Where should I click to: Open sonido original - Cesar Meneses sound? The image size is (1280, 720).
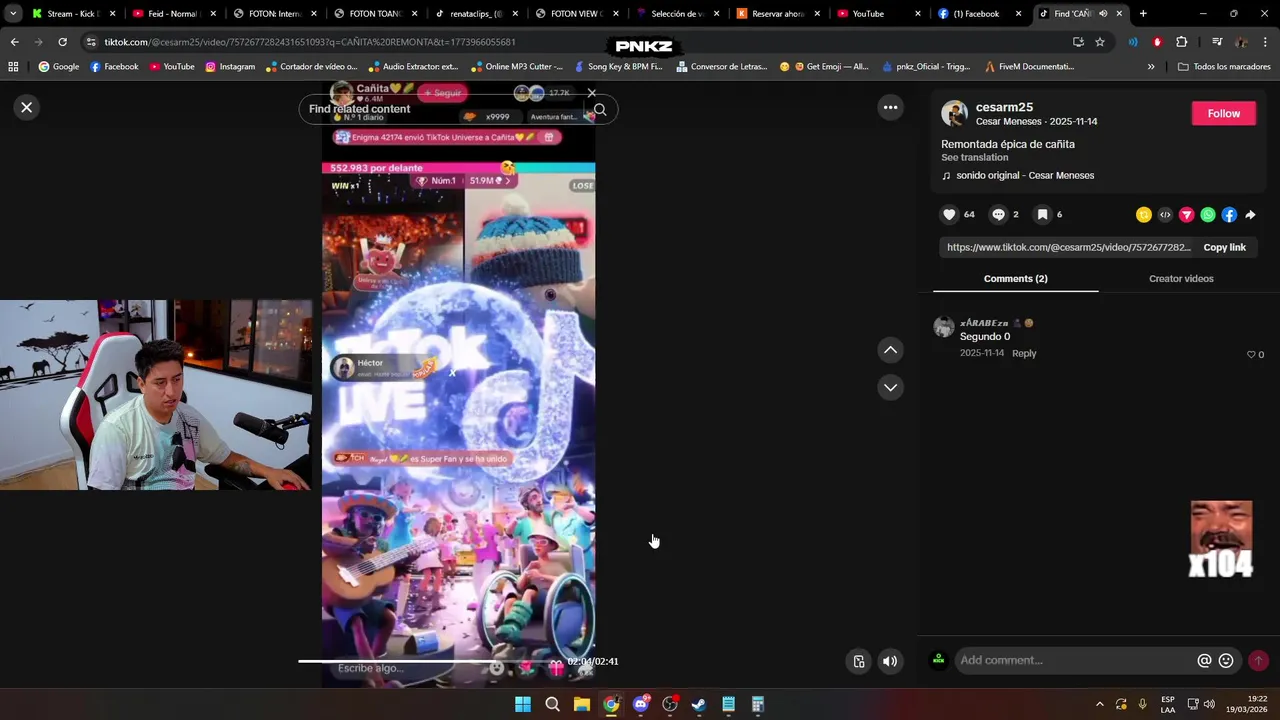click(x=1025, y=176)
